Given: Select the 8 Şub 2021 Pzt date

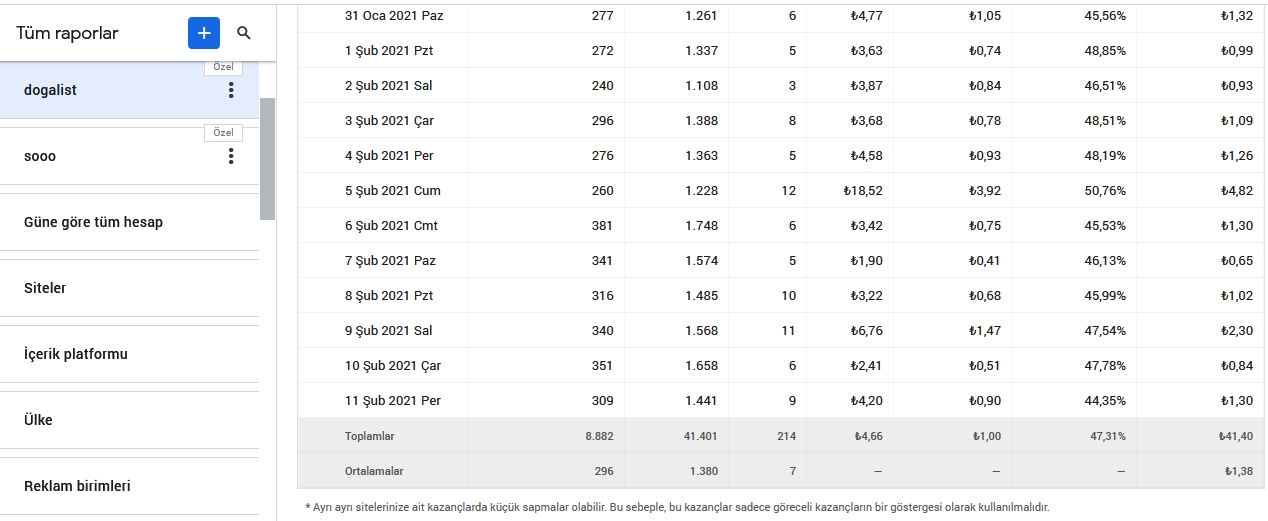Looking at the screenshot, I should (x=389, y=296).
